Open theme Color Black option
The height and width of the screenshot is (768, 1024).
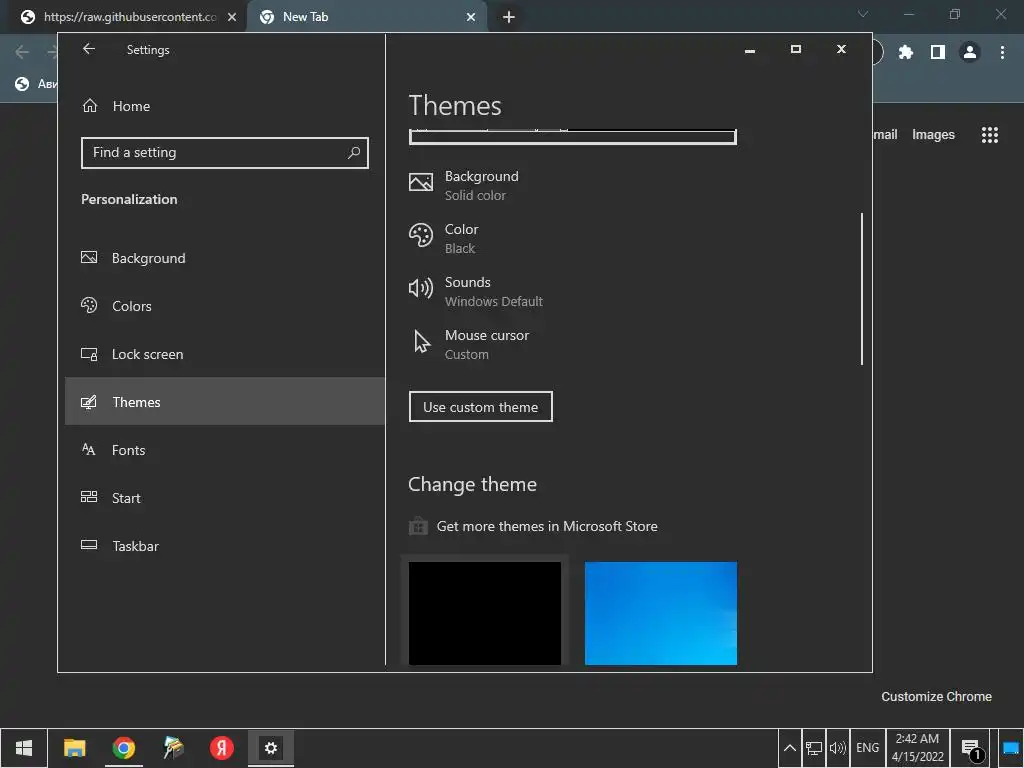[444, 238]
